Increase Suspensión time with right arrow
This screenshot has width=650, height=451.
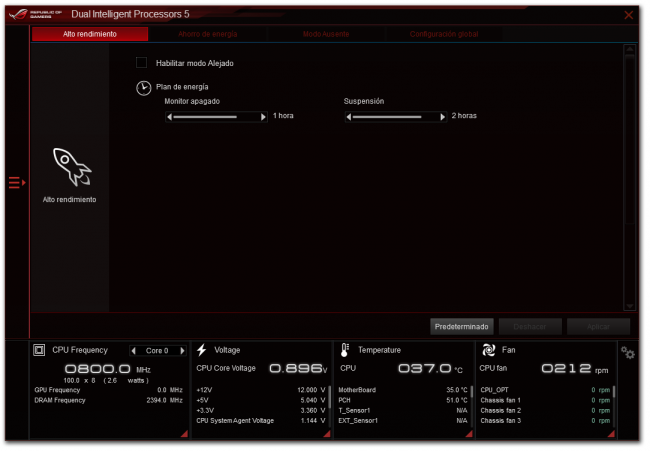point(443,117)
